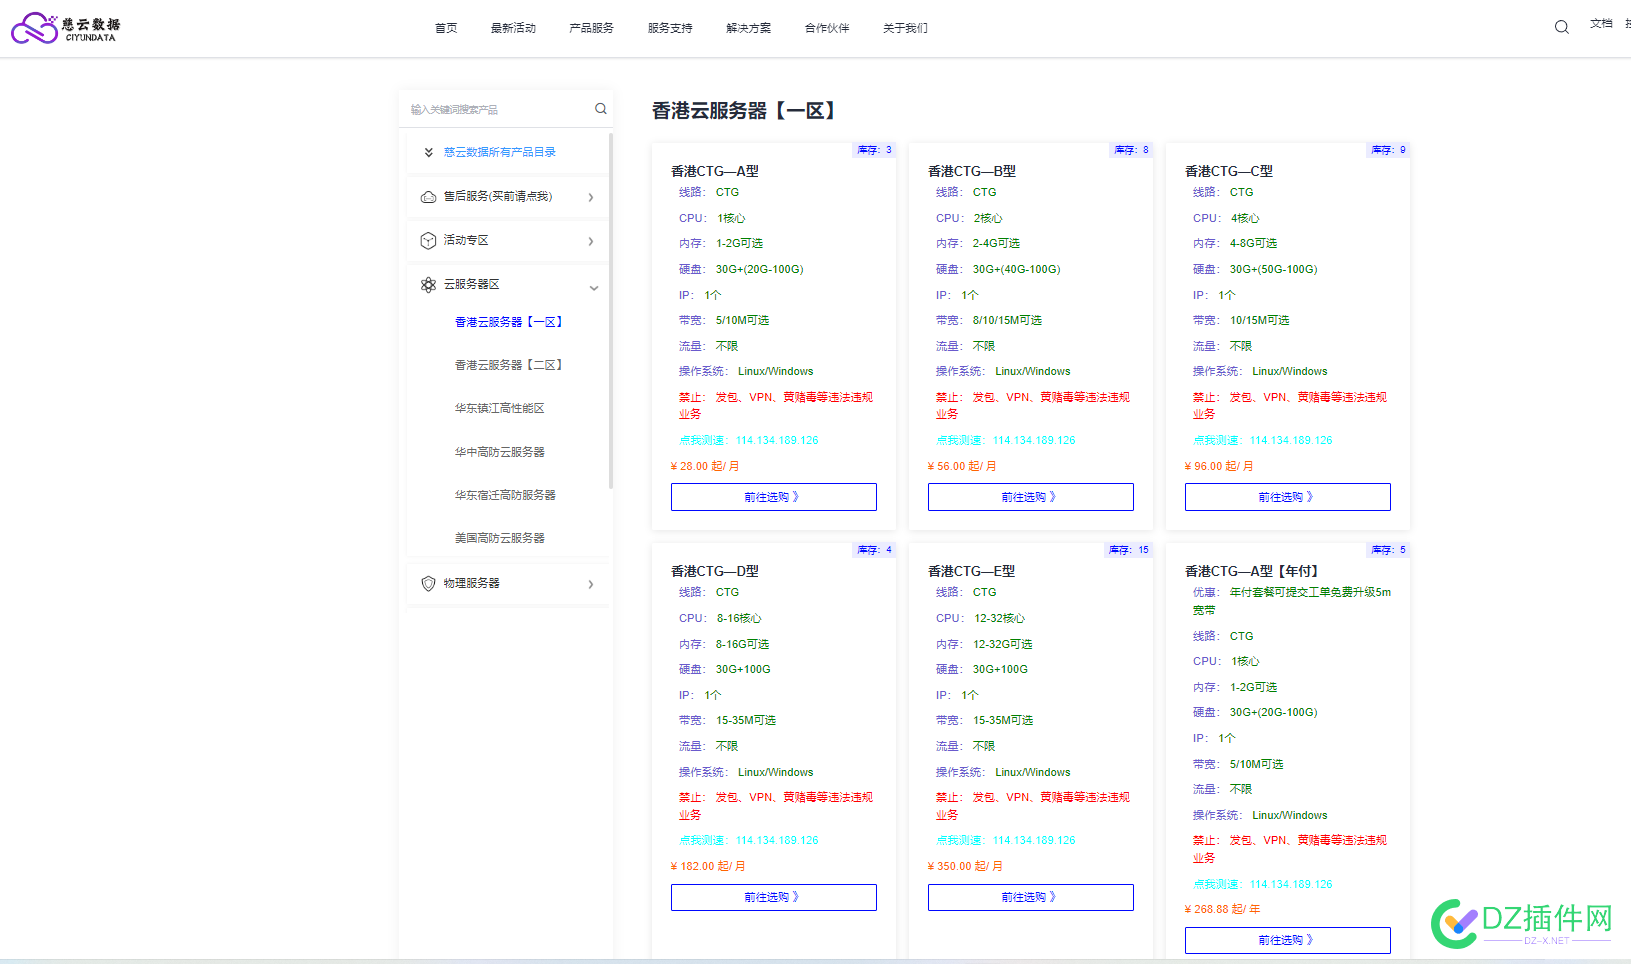Click the ¥ 56.00 起/月 price

[962, 466]
